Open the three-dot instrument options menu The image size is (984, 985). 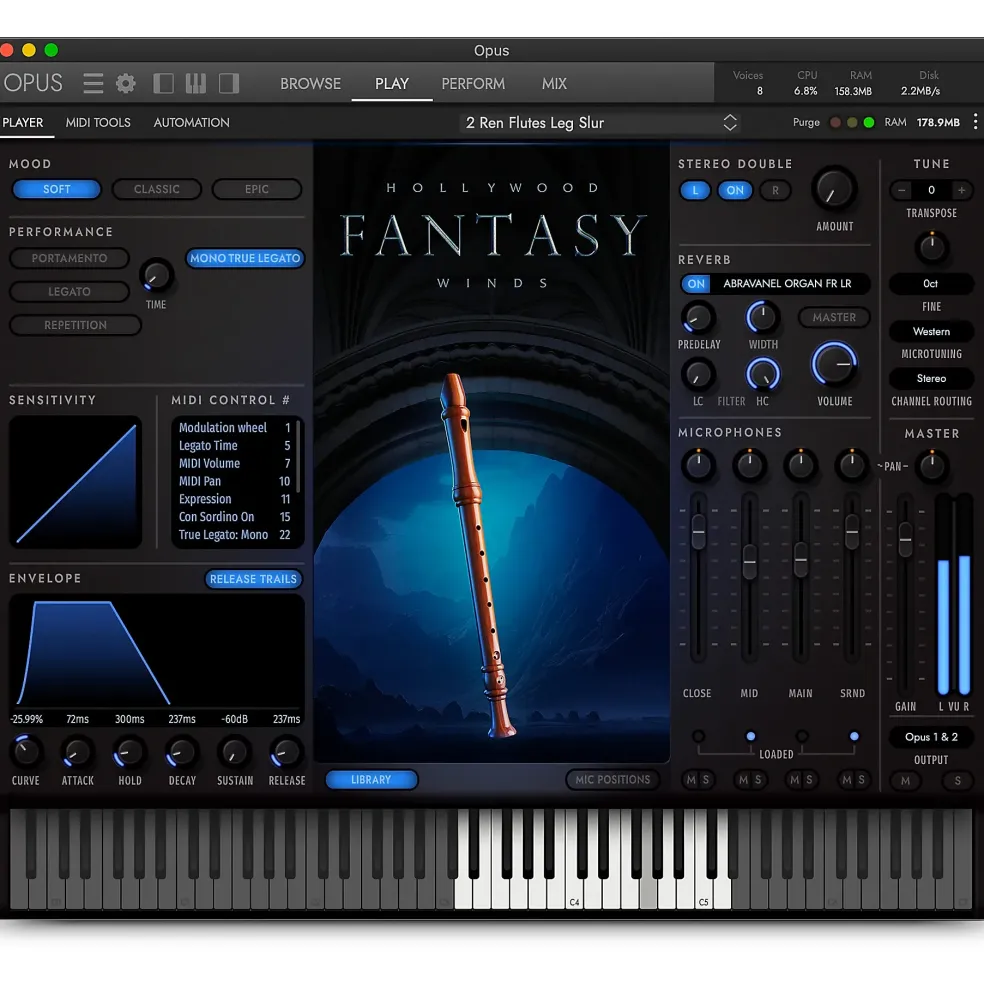(975, 122)
